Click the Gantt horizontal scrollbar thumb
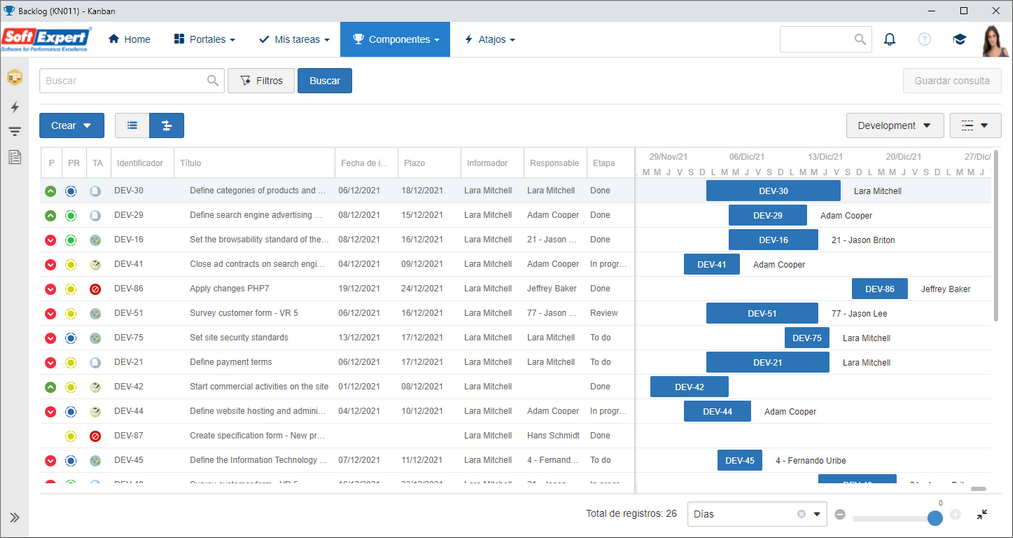Viewport: 1013px width, 538px height. [x=978, y=489]
